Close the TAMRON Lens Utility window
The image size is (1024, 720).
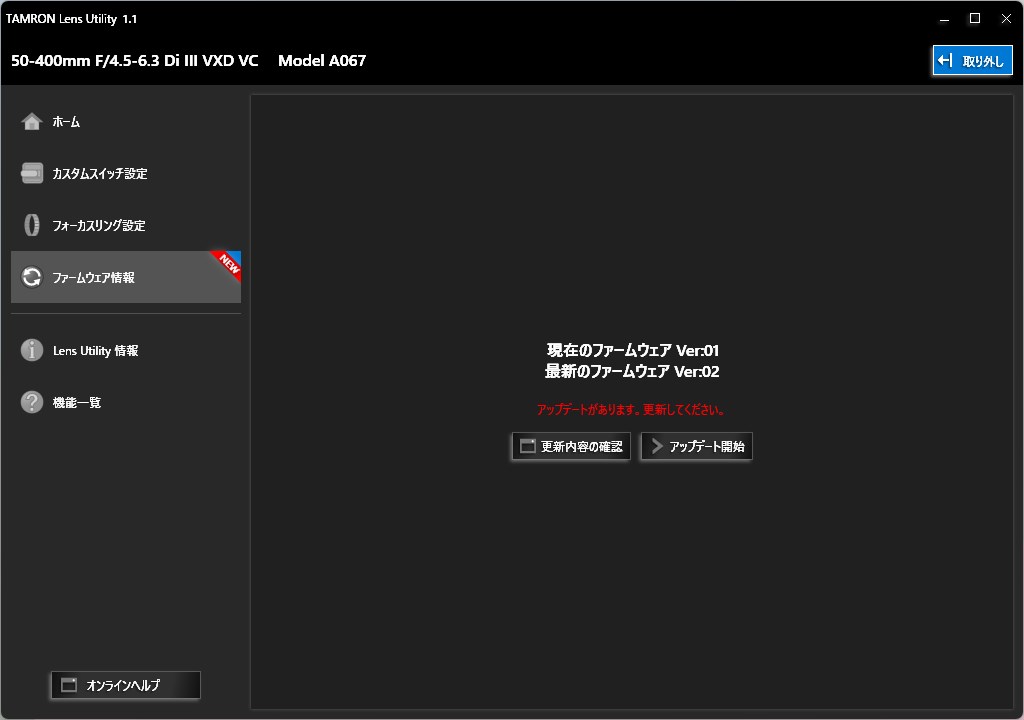pos(1006,19)
